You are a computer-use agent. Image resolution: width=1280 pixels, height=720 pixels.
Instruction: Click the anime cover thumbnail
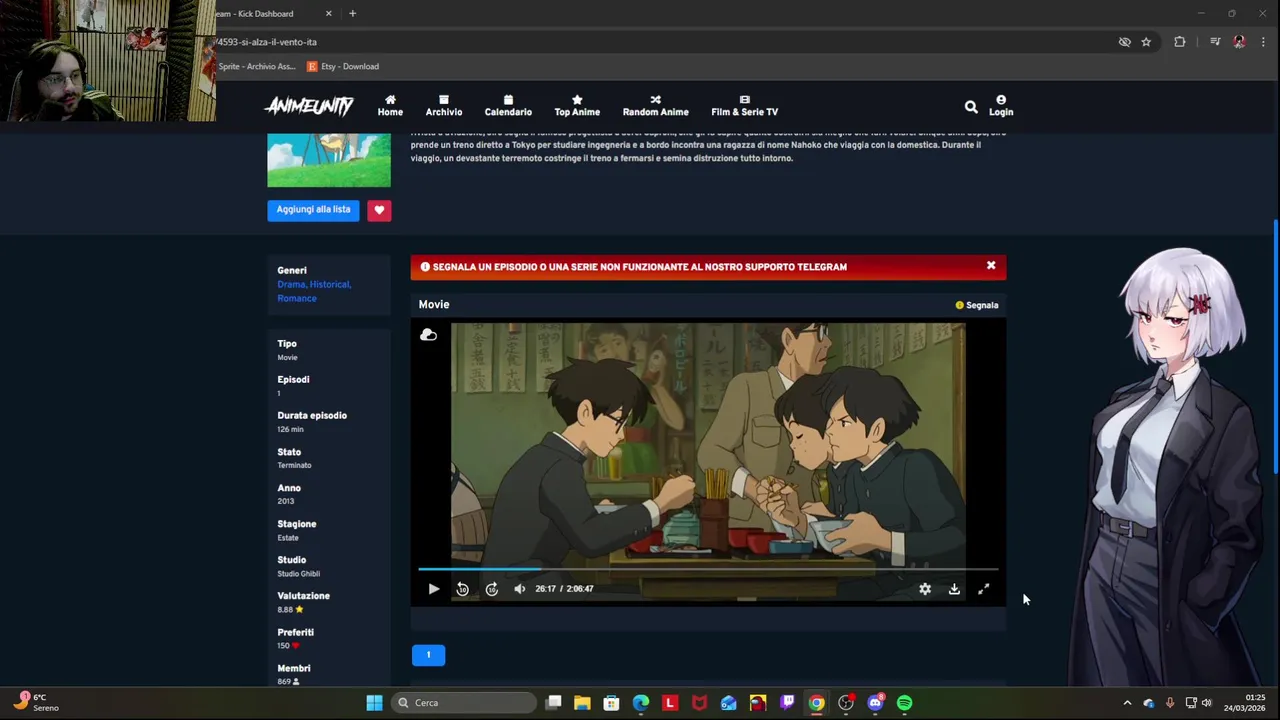point(329,160)
